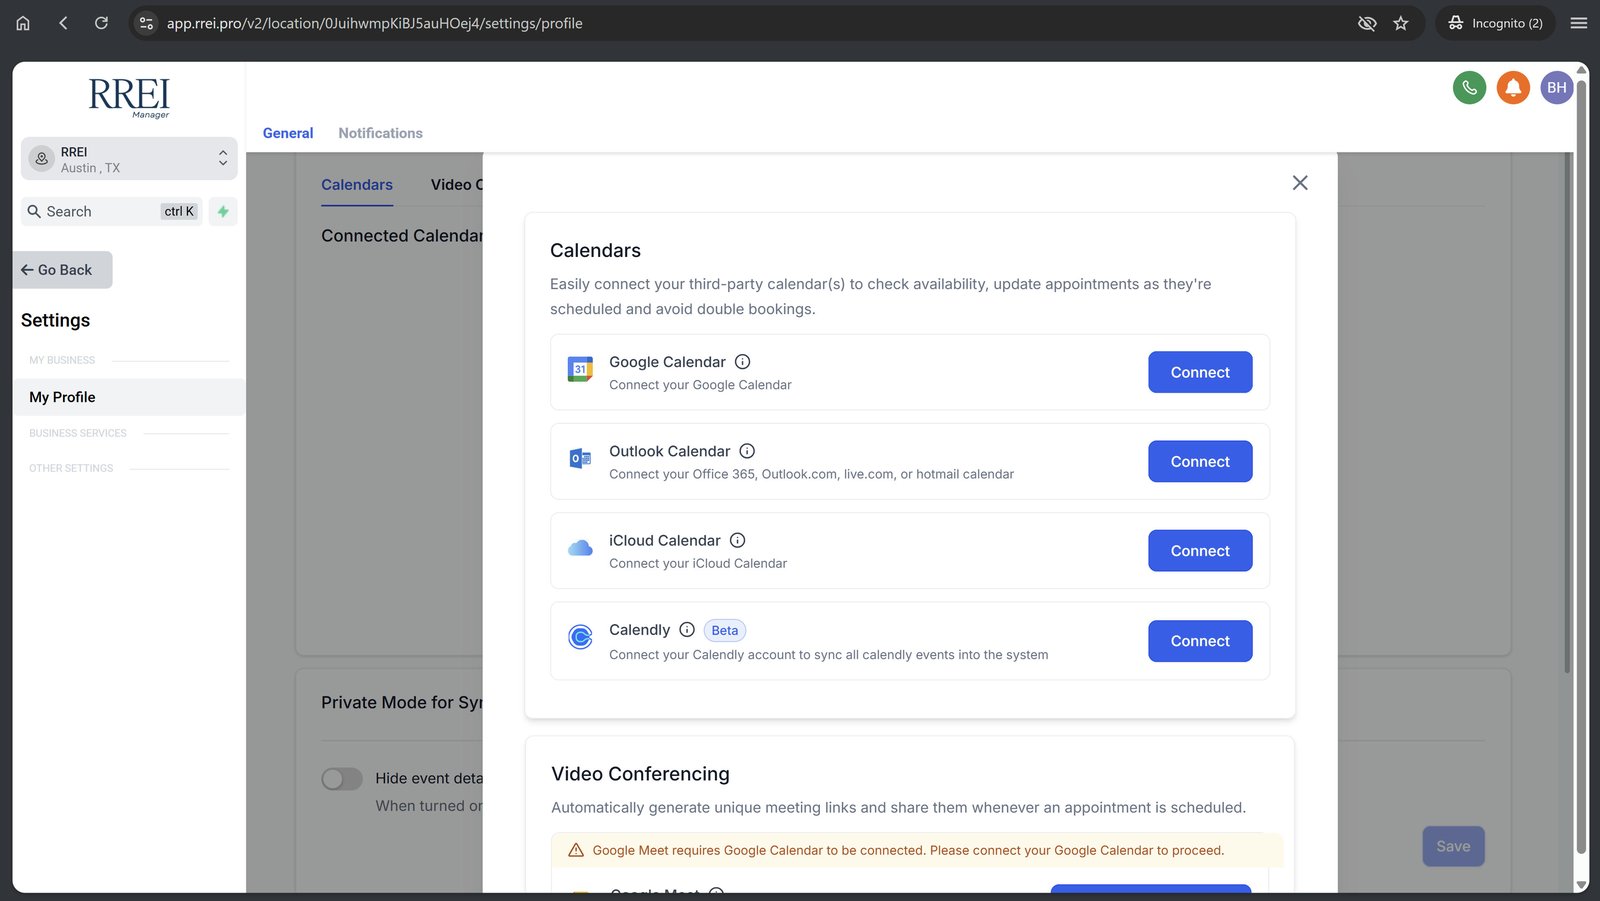Connect Google Calendar
The width and height of the screenshot is (1600, 901).
1200,372
